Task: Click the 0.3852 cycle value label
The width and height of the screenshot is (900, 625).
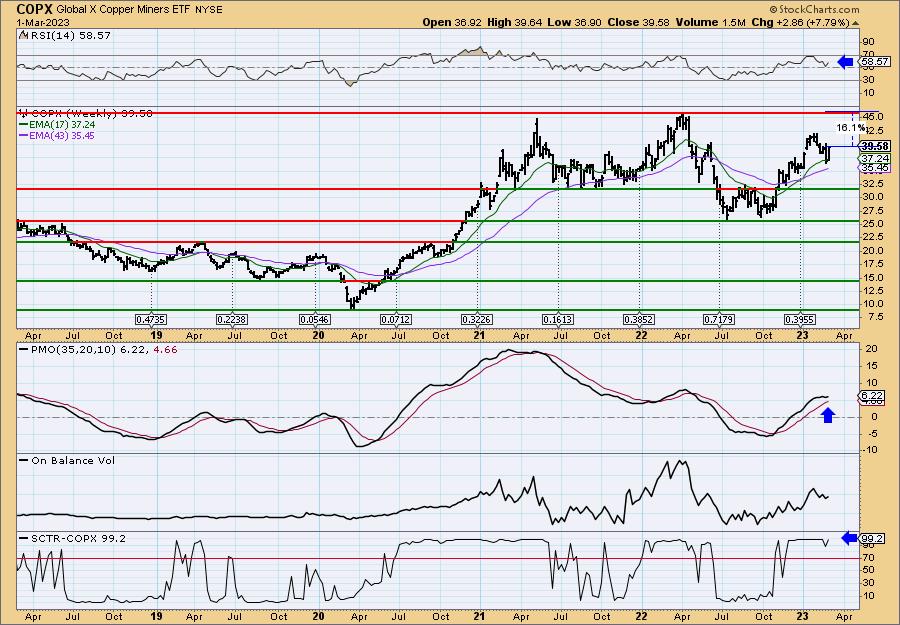Action: tap(639, 319)
